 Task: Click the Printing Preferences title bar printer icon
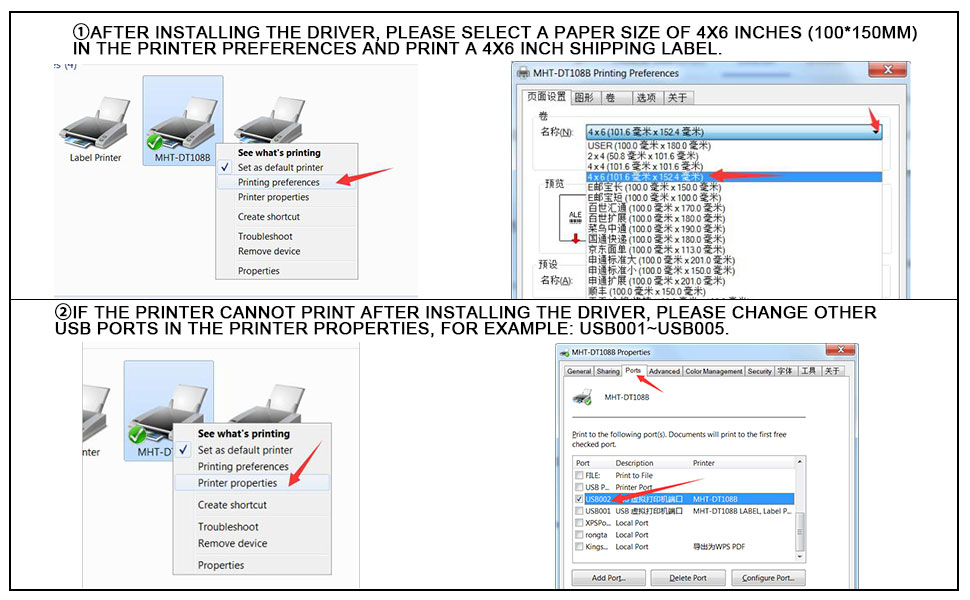[x=523, y=73]
